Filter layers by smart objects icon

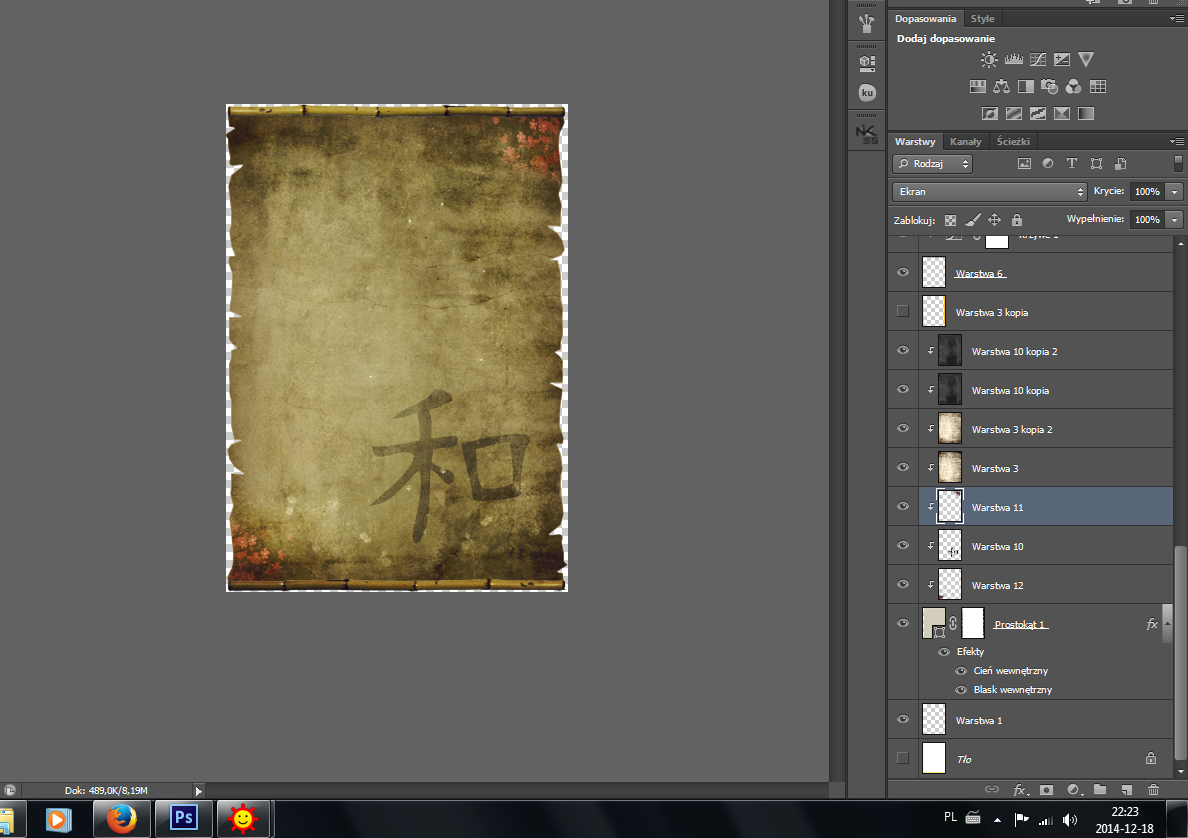point(1121,164)
